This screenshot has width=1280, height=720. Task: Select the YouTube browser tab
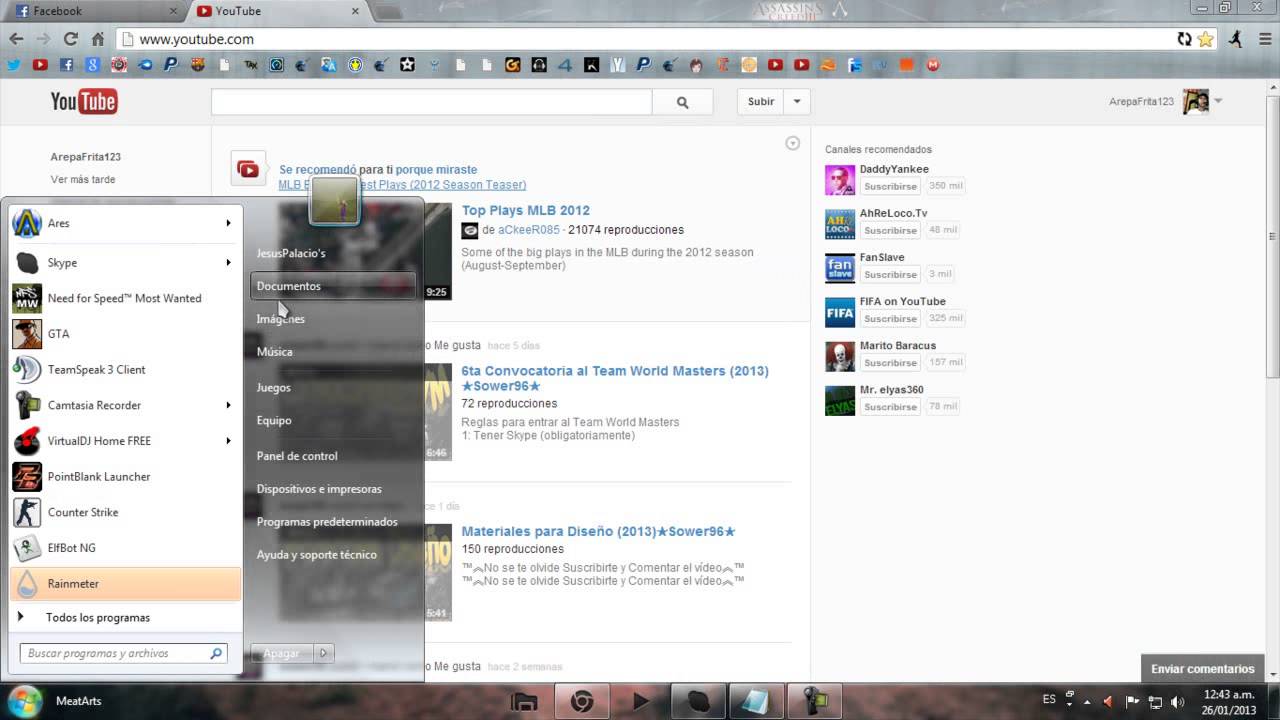(x=276, y=11)
